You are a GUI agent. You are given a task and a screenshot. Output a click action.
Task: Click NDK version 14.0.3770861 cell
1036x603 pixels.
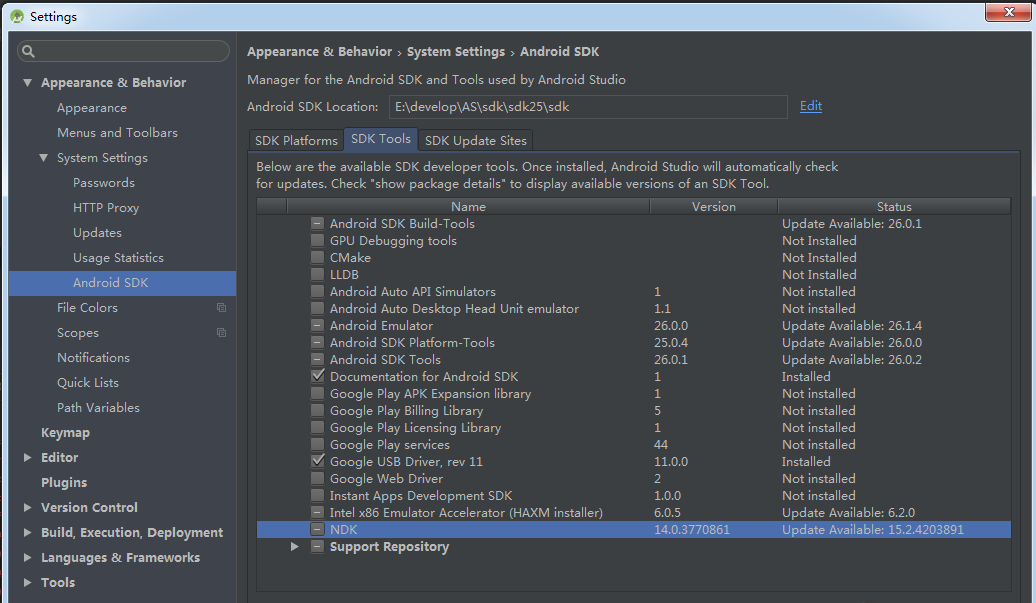pos(692,530)
